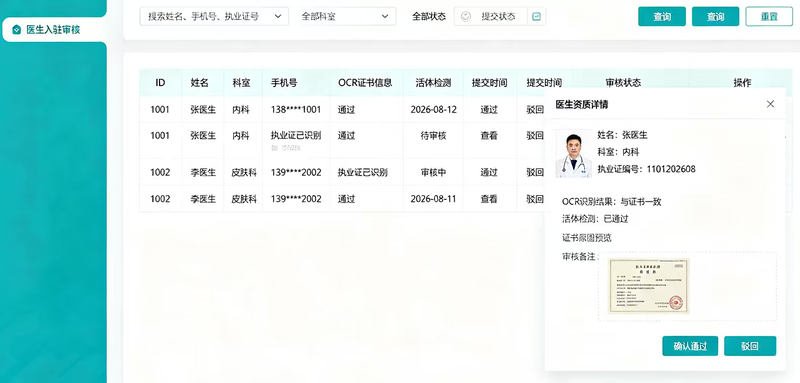
Task: Click 科室：内科 in the dialog
Action: click(x=618, y=152)
